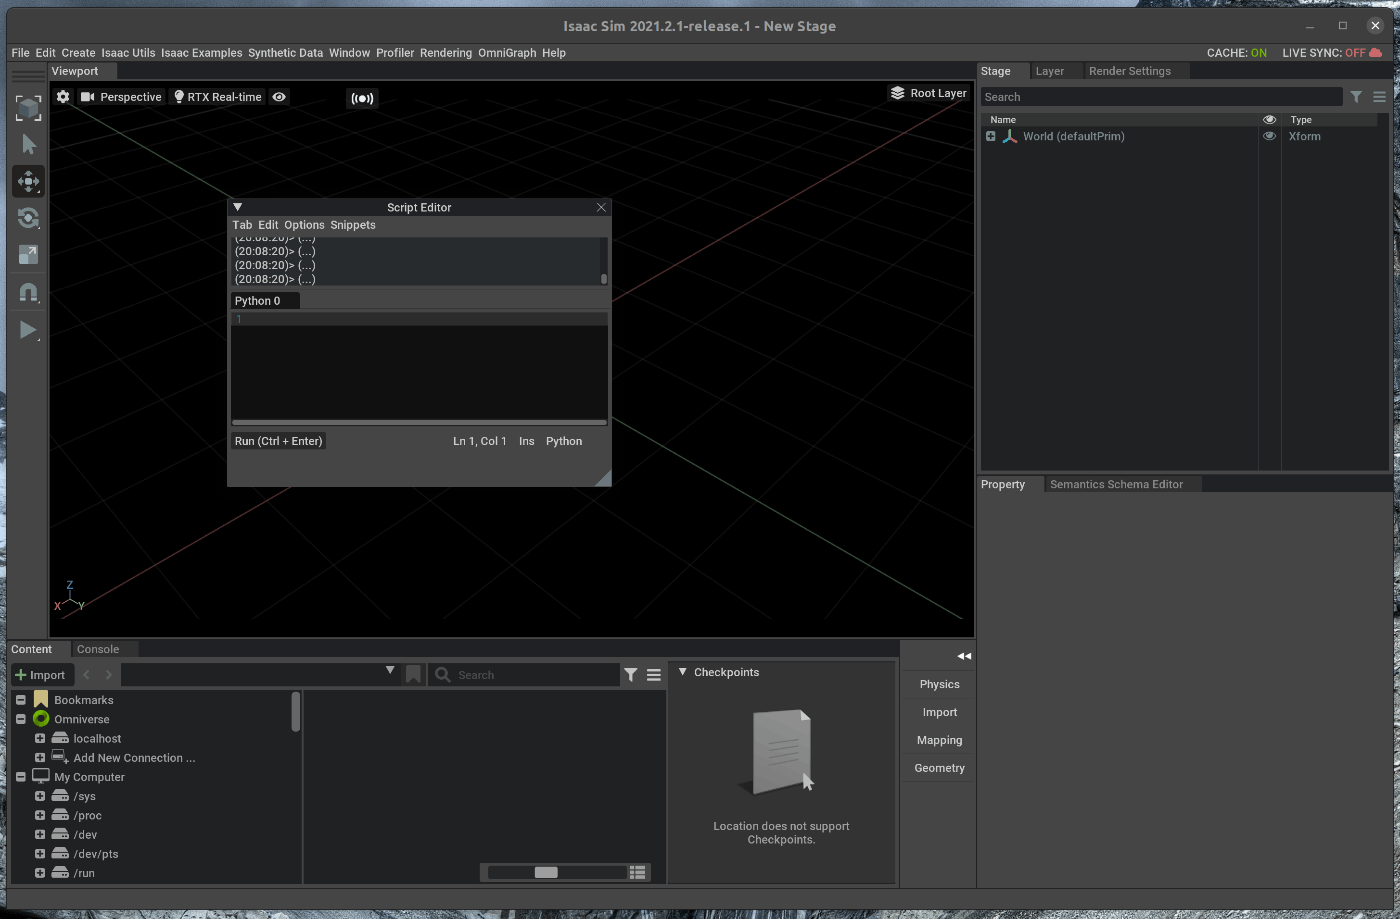Open the OmniGraph menu
This screenshot has height=919, width=1400.
(x=507, y=53)
